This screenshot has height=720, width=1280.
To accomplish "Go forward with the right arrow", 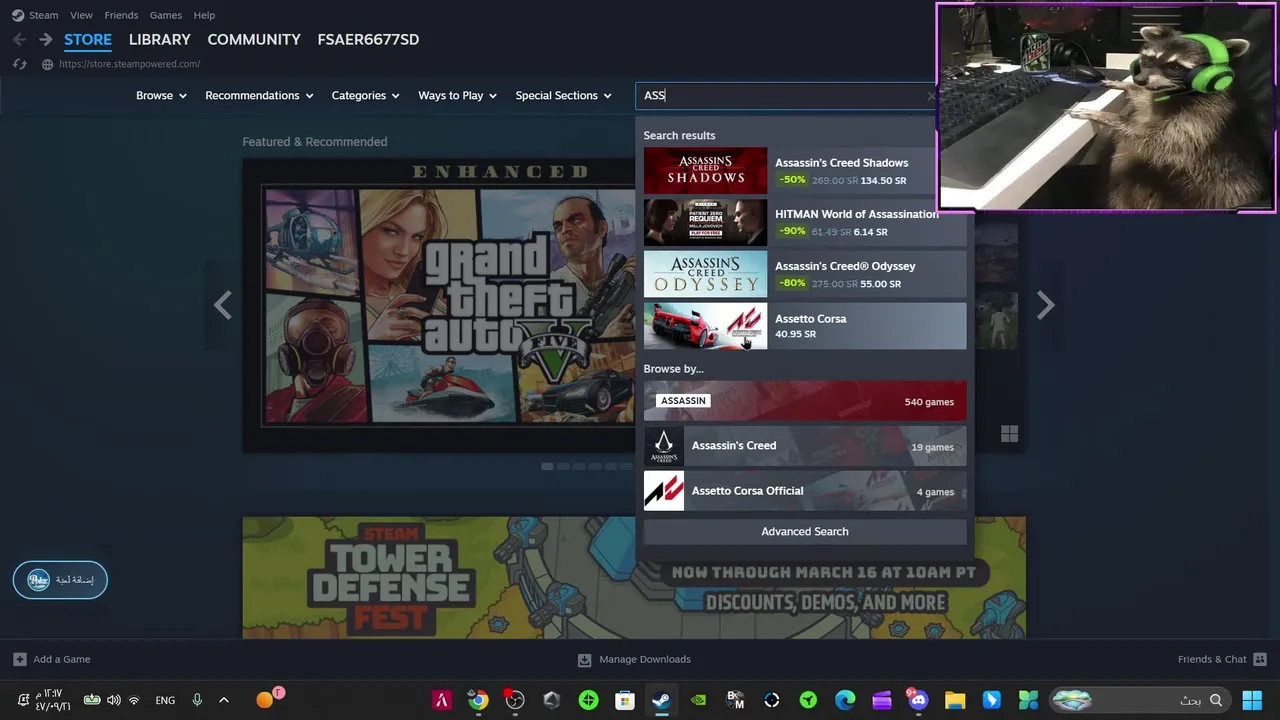I will click(45, 39).
